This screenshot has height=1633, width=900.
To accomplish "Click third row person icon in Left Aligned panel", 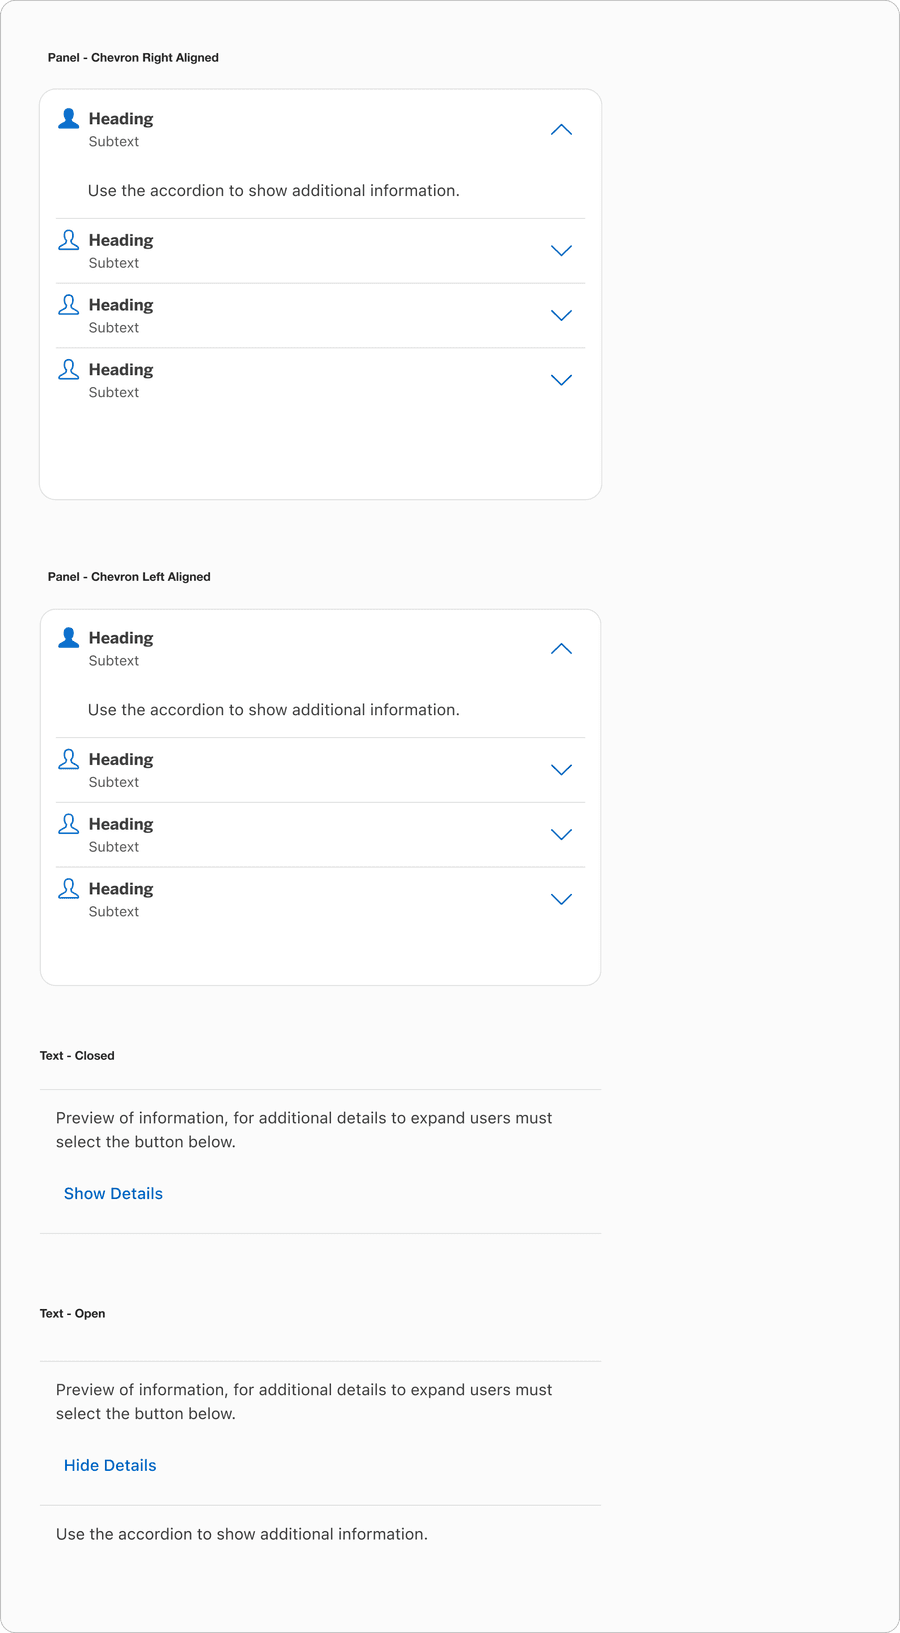I will coord(68,824).
